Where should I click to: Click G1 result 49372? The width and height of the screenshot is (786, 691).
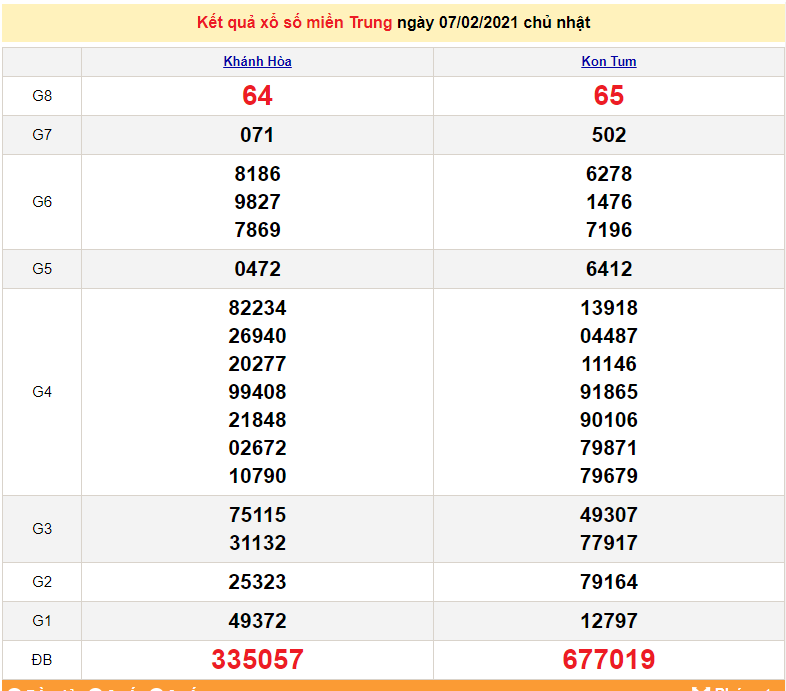pos(257,621)
